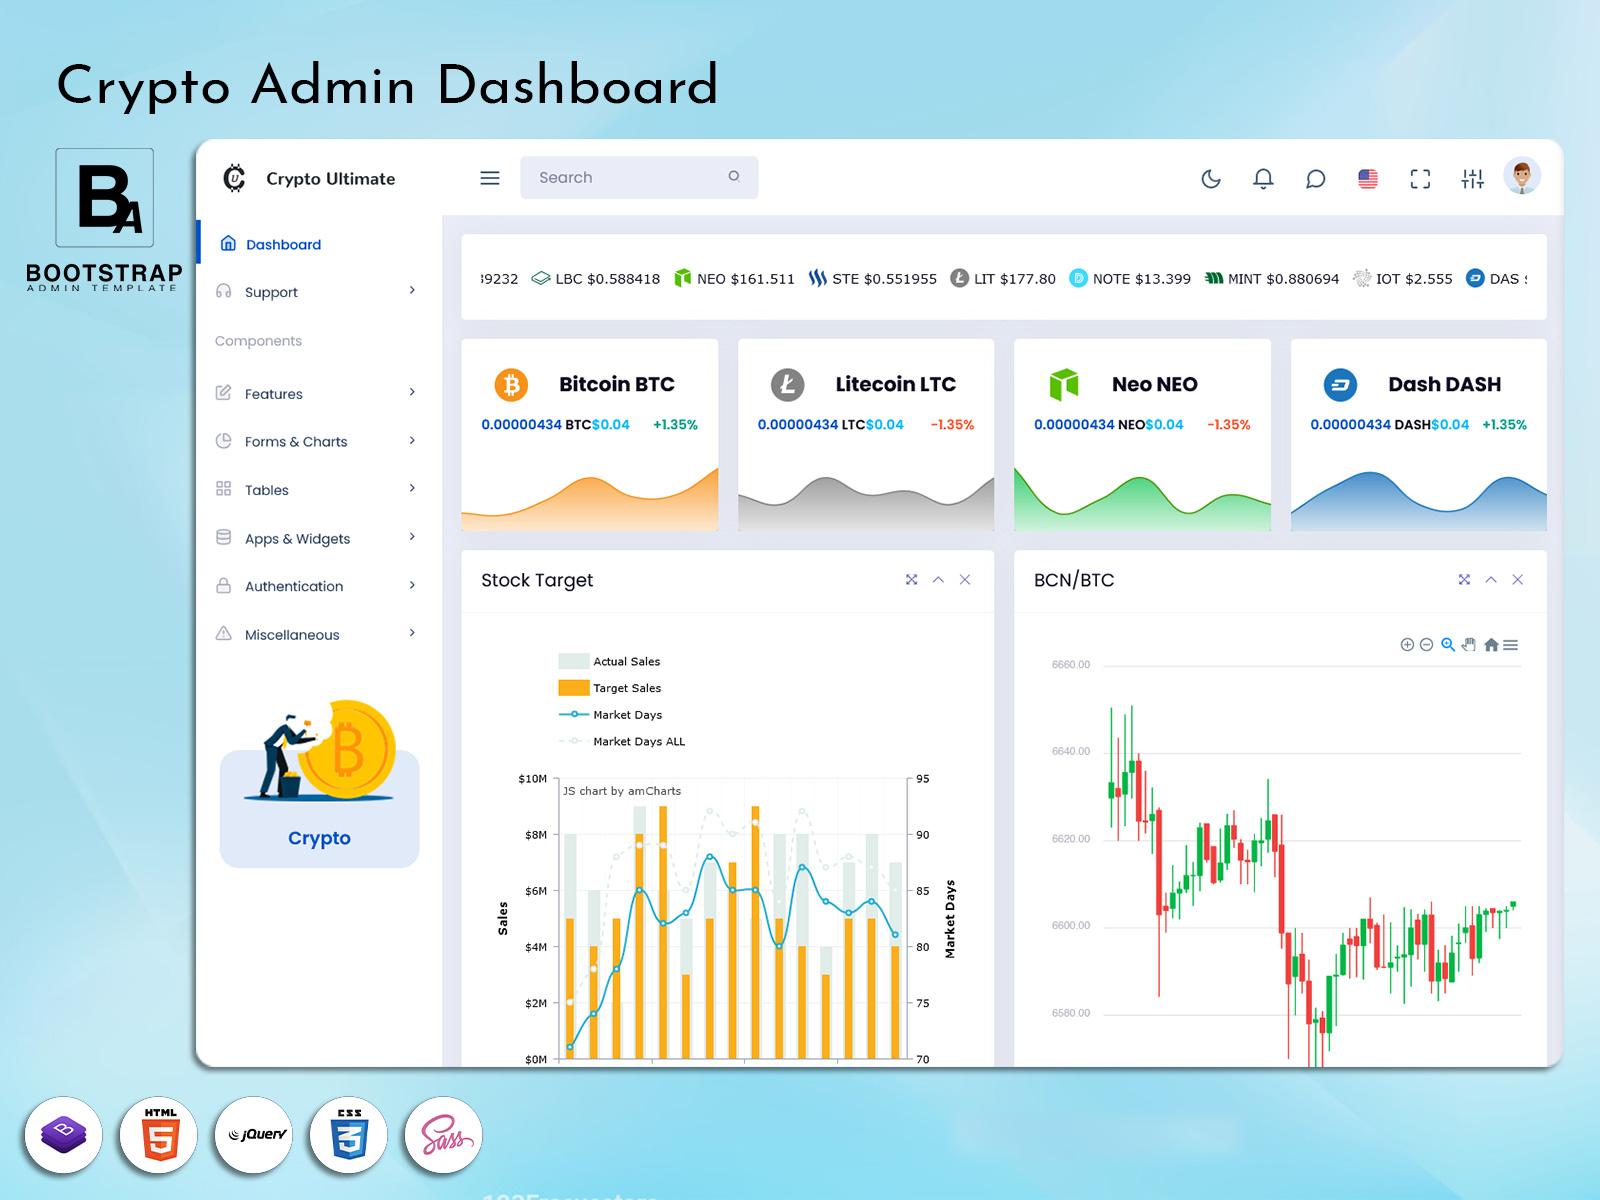Select the chart panning hand tool
Viewport: 1600px width, 1200px height.
click(1469, 645)
